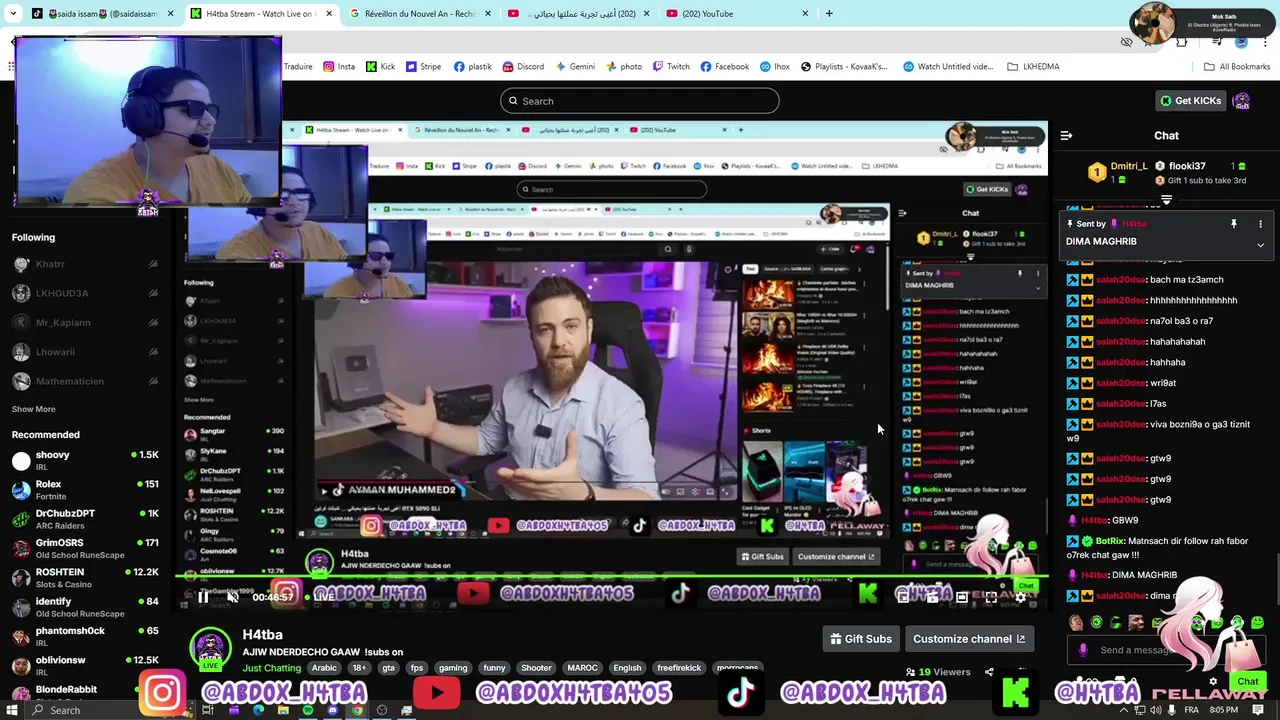
Task: Open the Twitch bookmark
Action: click(671, 67)
